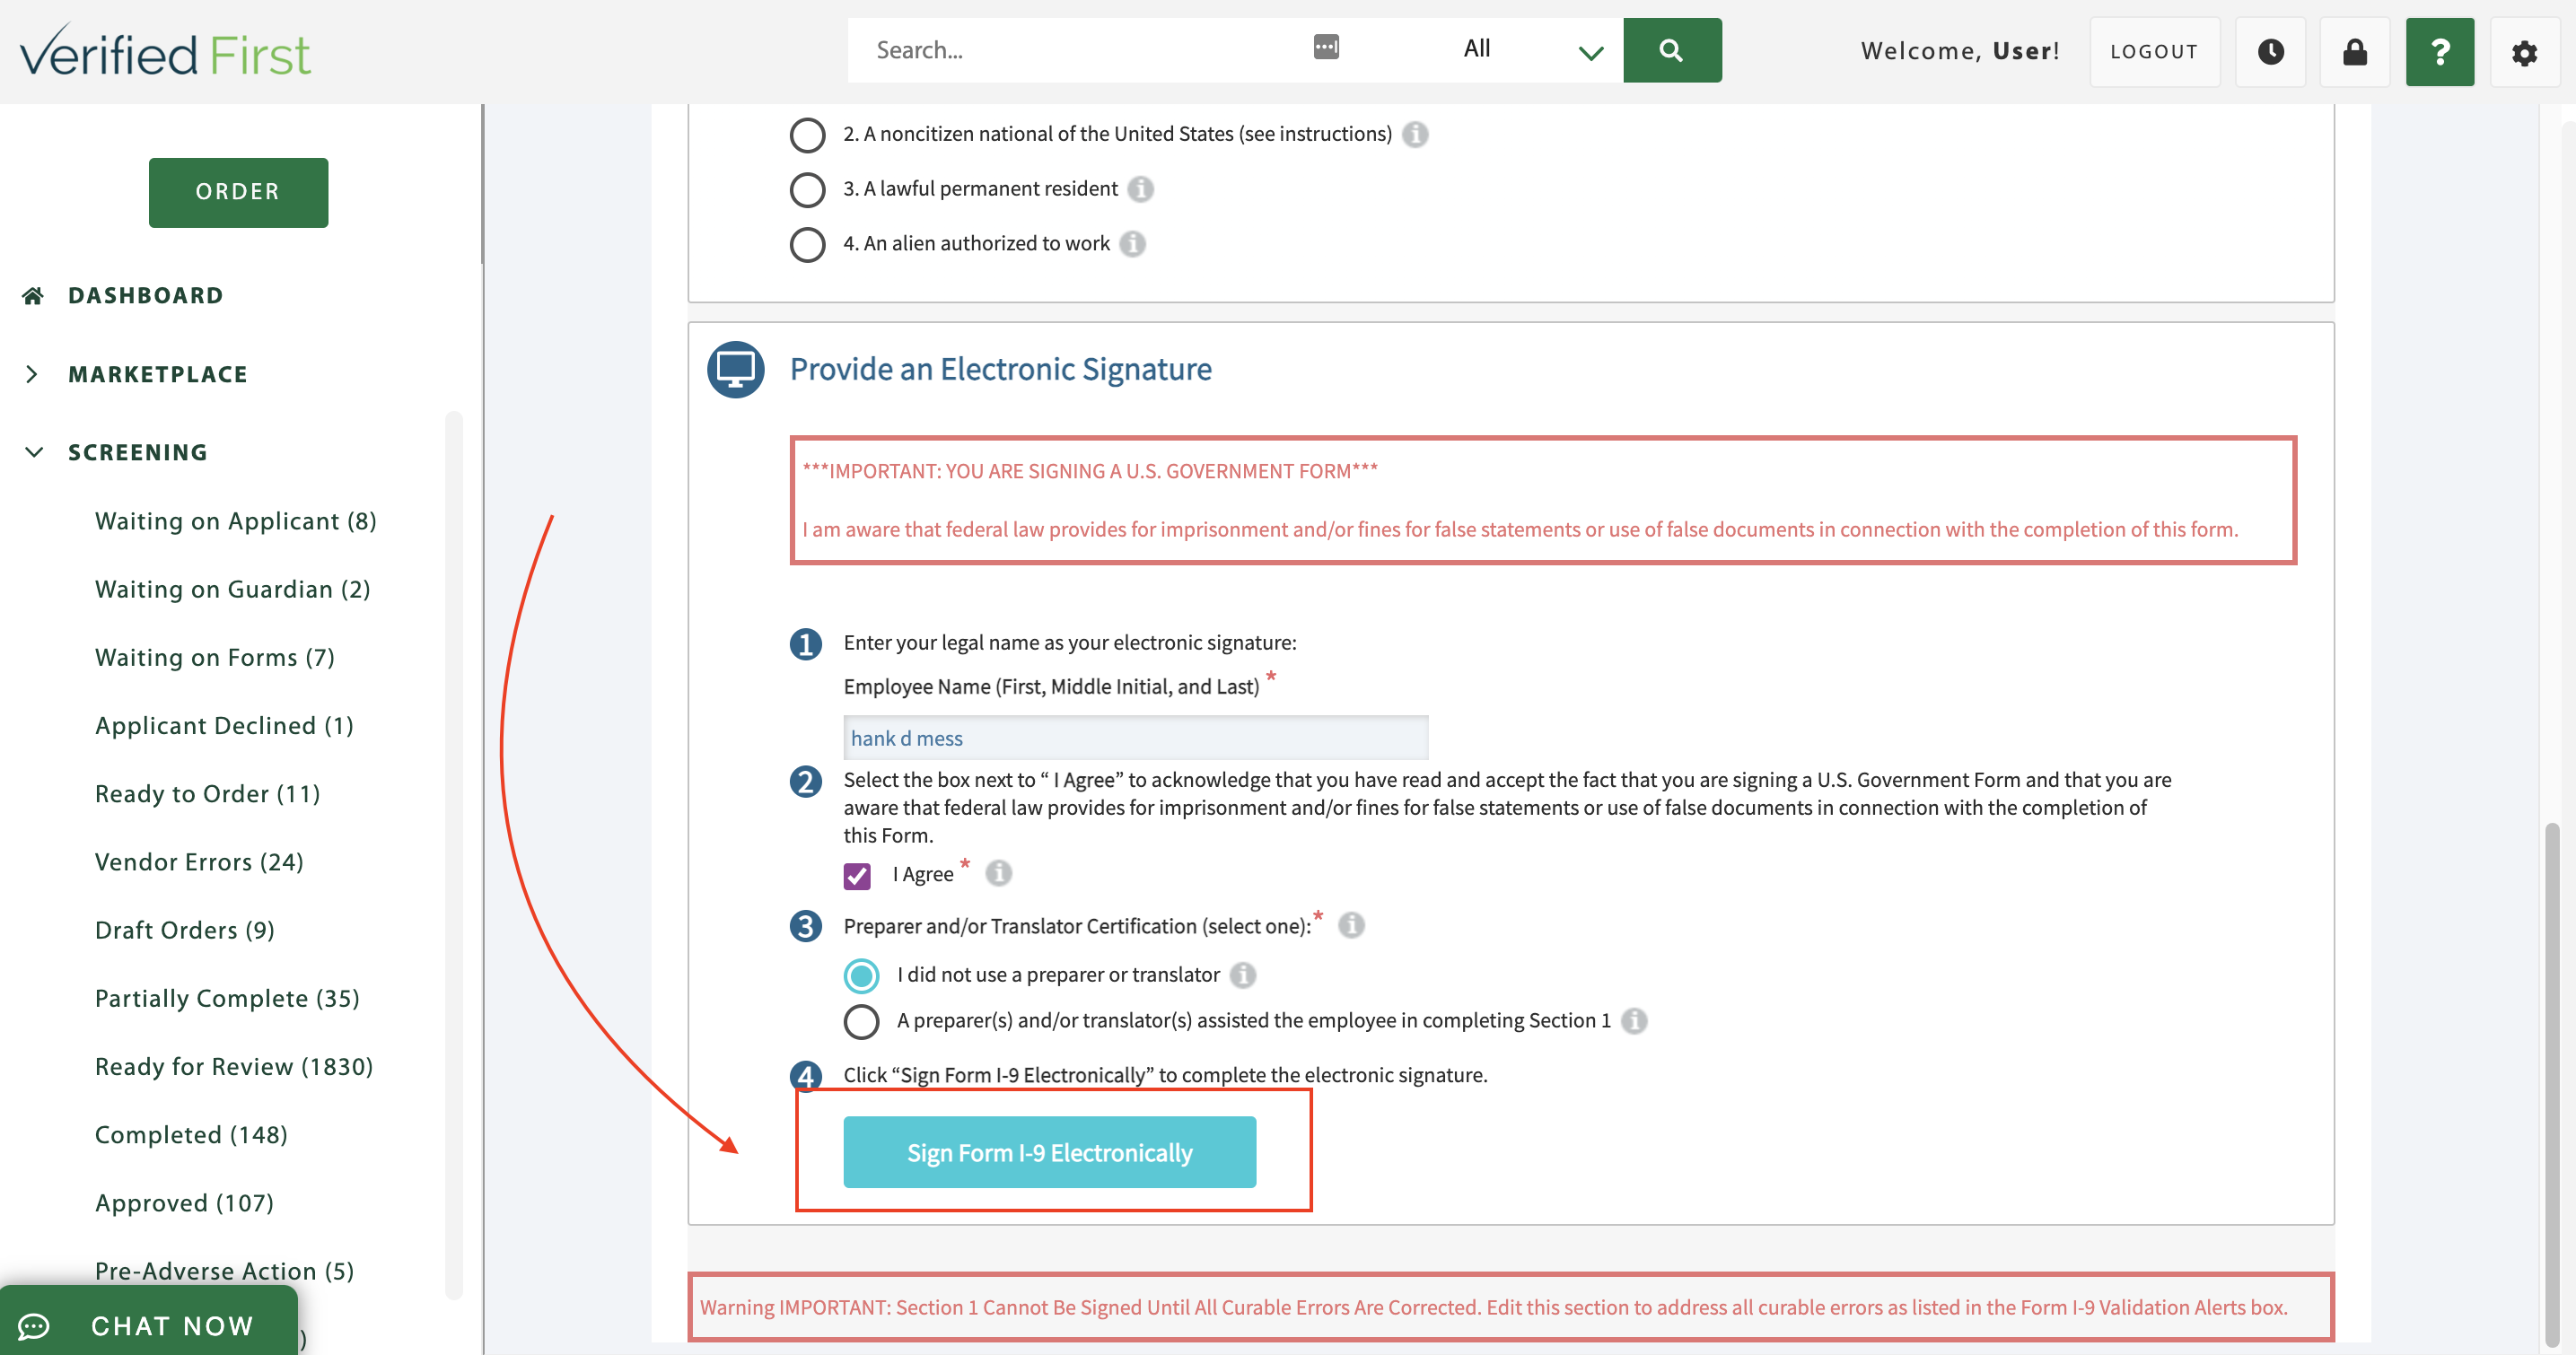Click the green ORDER button
This screenshot has height=1355, width=2576.
point(238,192)
